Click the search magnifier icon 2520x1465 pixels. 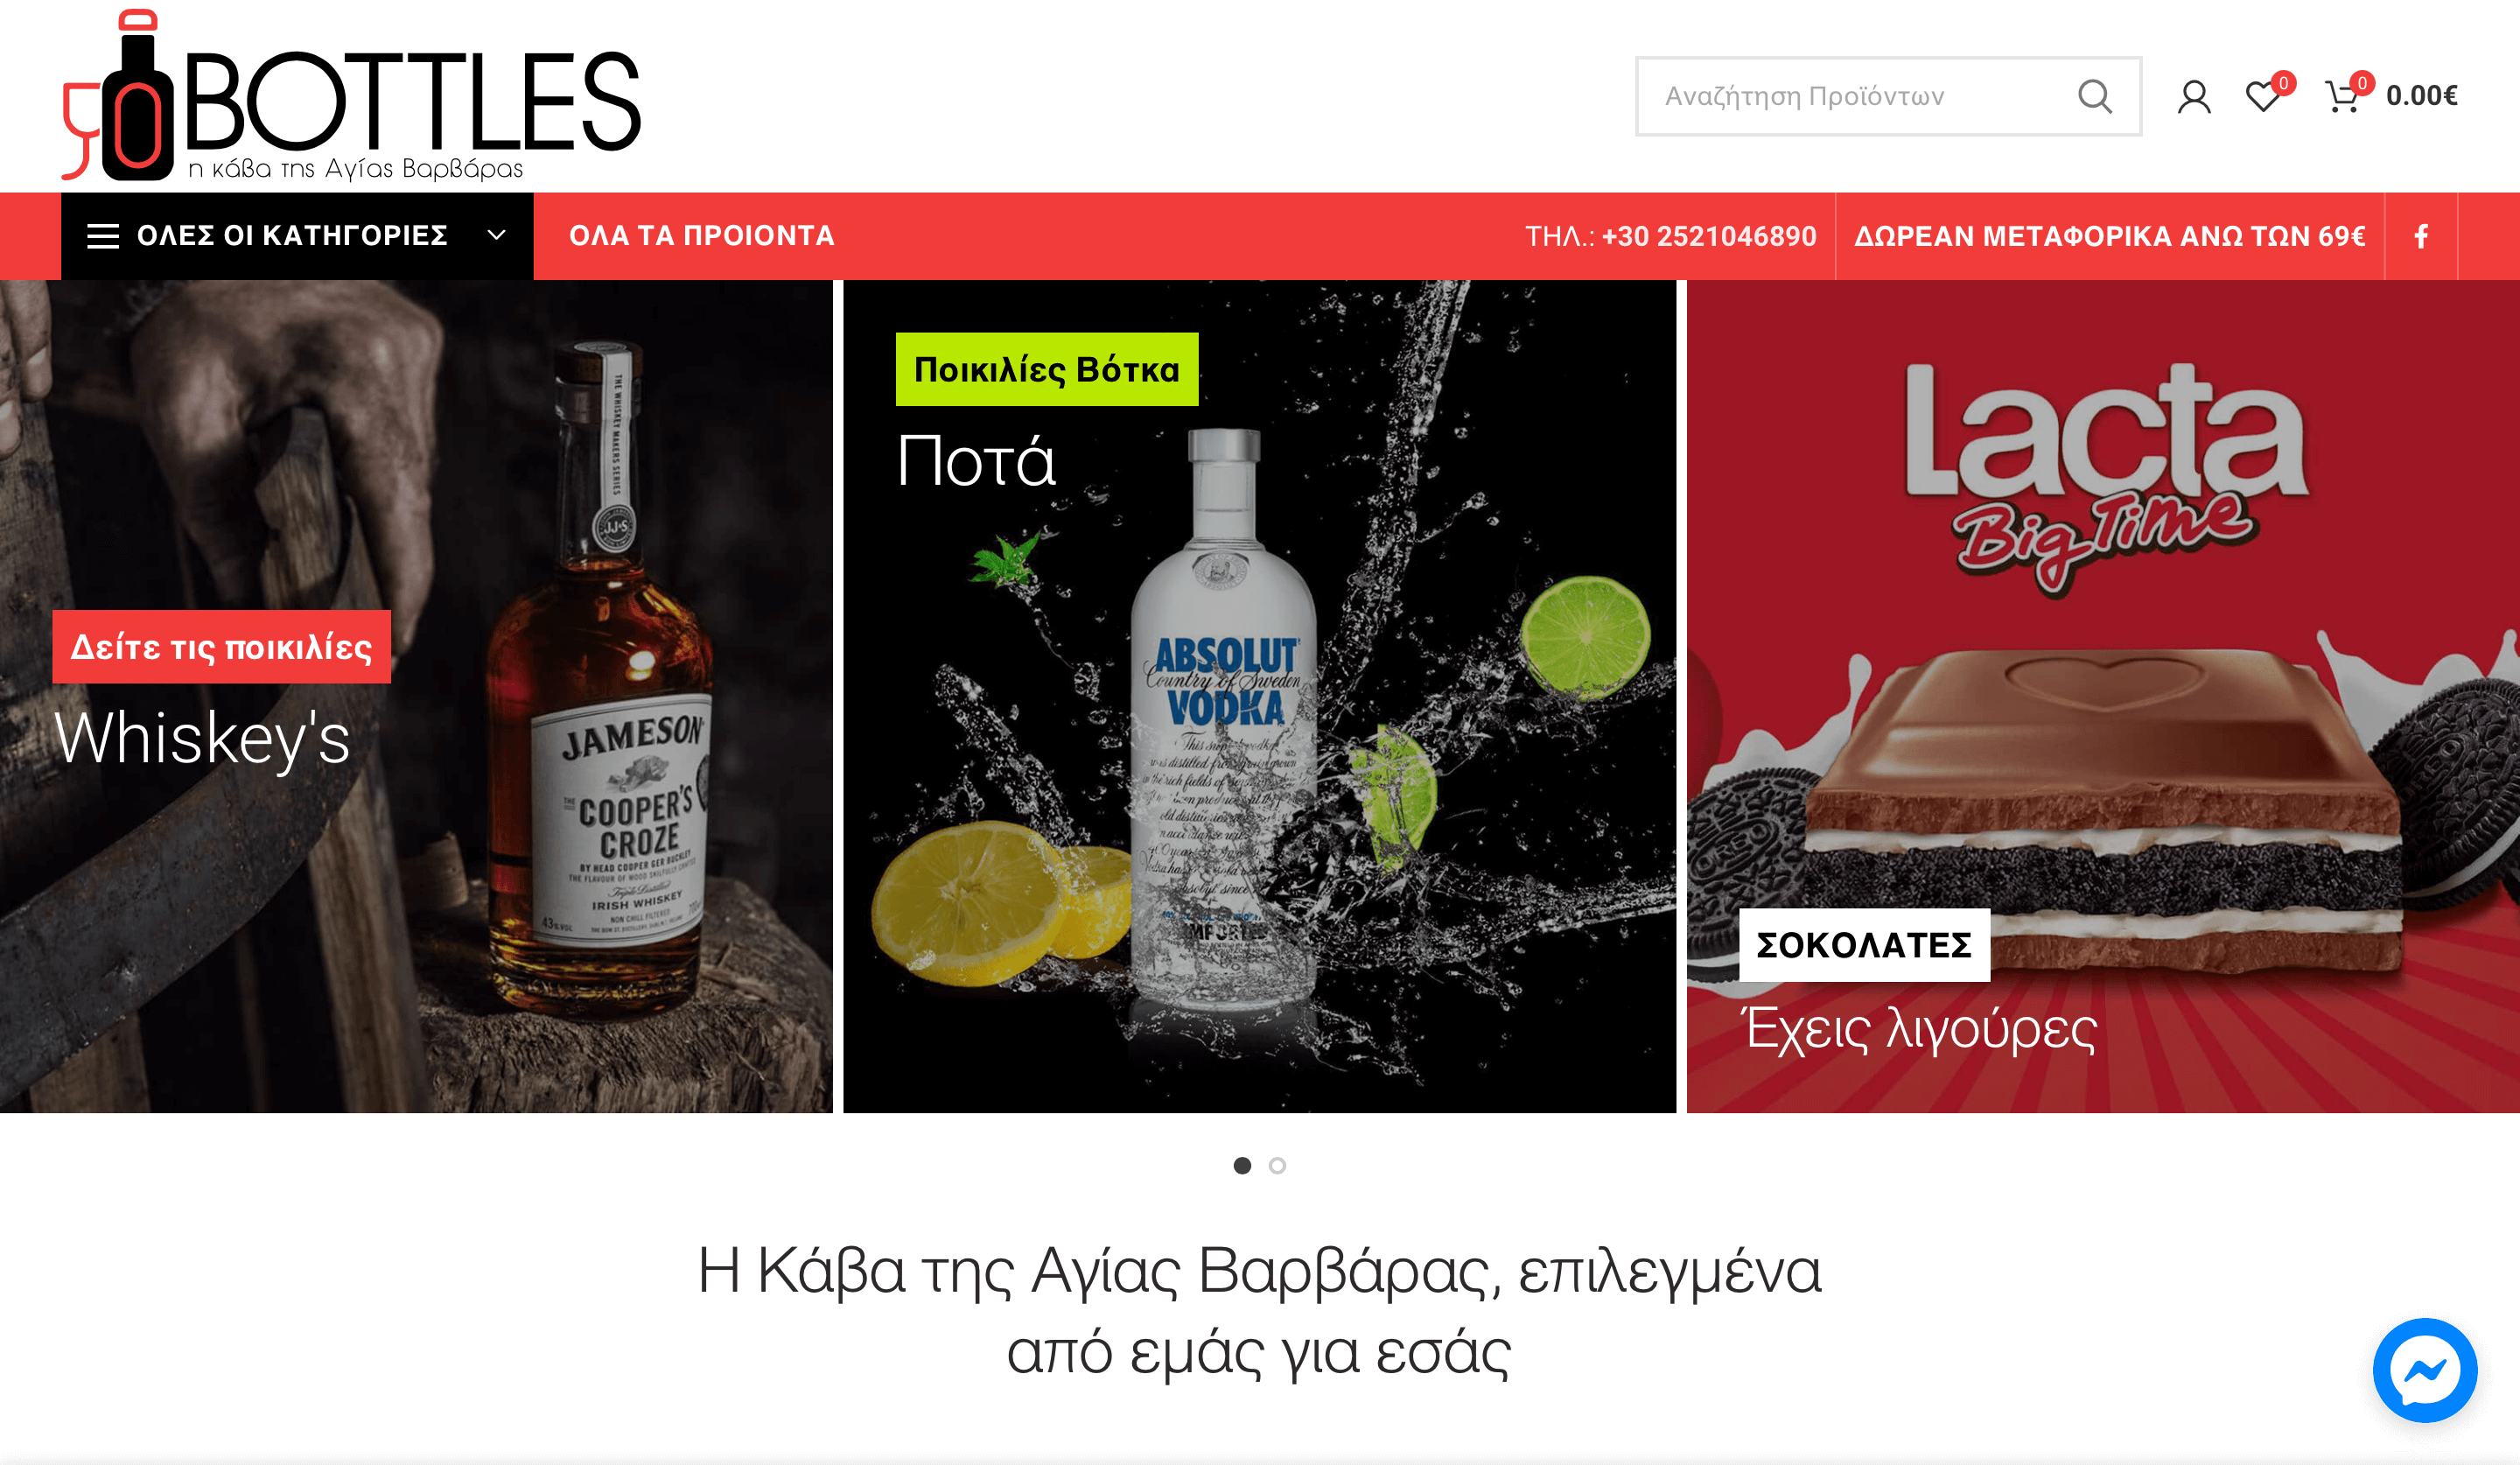coord(2094,96)
